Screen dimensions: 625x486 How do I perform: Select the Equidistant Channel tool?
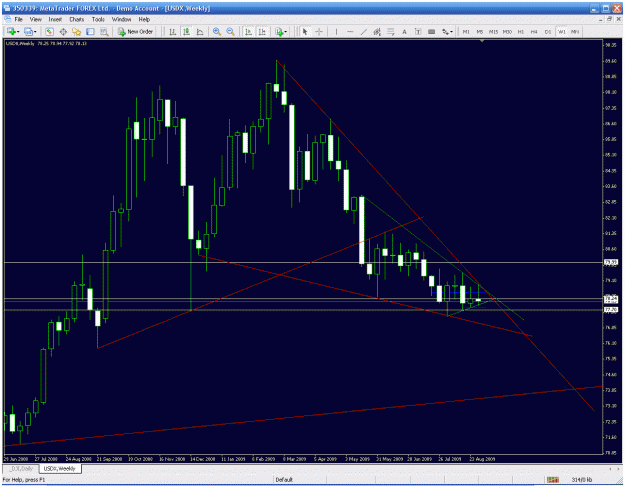(x=377, y=31)
